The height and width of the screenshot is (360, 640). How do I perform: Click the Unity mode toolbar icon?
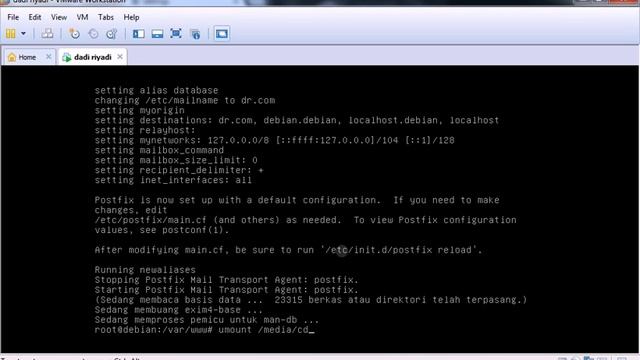pyautogui.click(x=196, y=34)
